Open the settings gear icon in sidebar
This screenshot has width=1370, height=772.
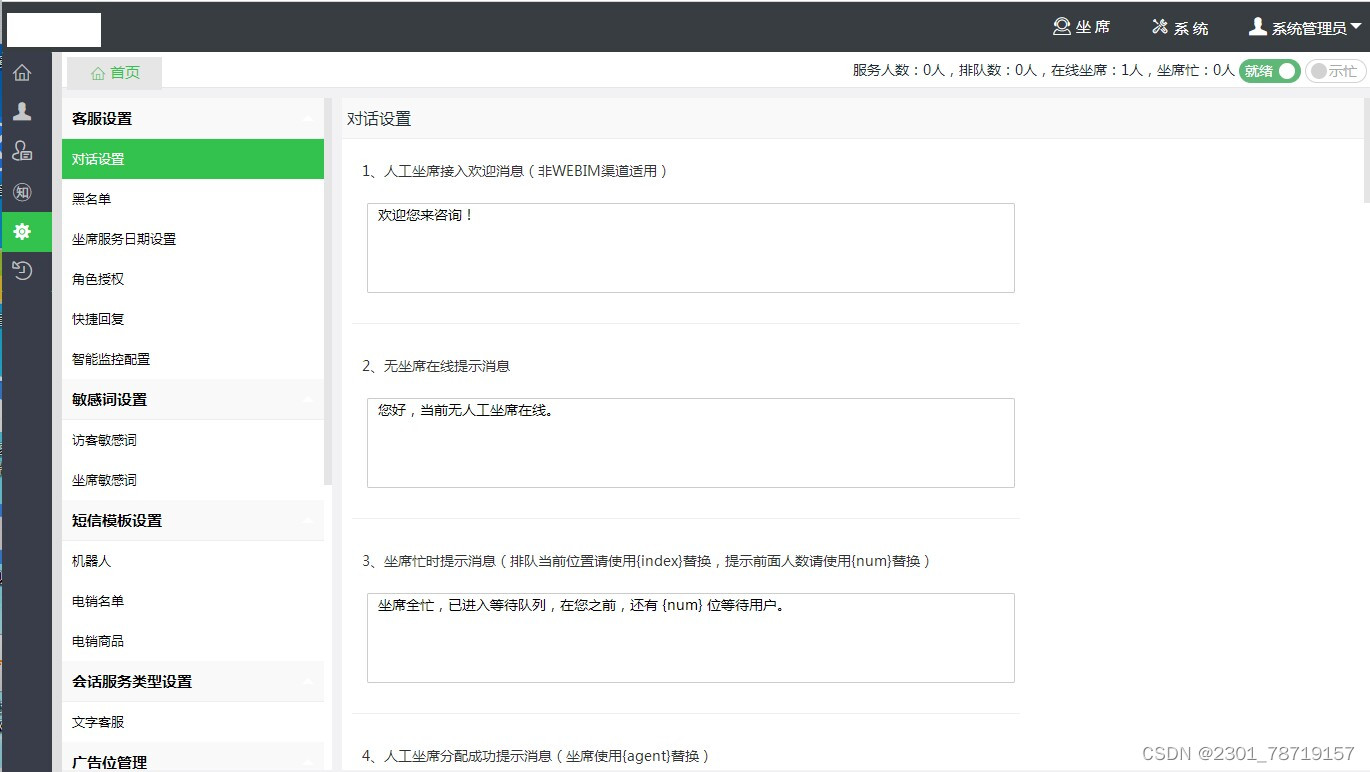22,231
